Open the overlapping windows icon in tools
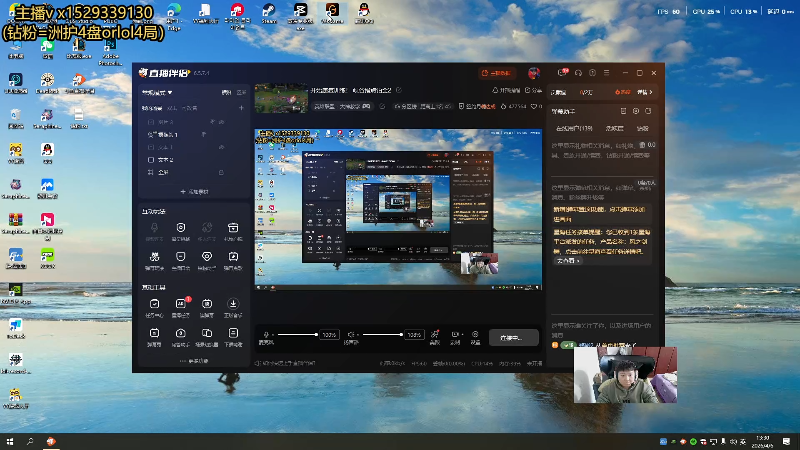The height and width of the screenshot is (450, 800). tap(207, 333)
